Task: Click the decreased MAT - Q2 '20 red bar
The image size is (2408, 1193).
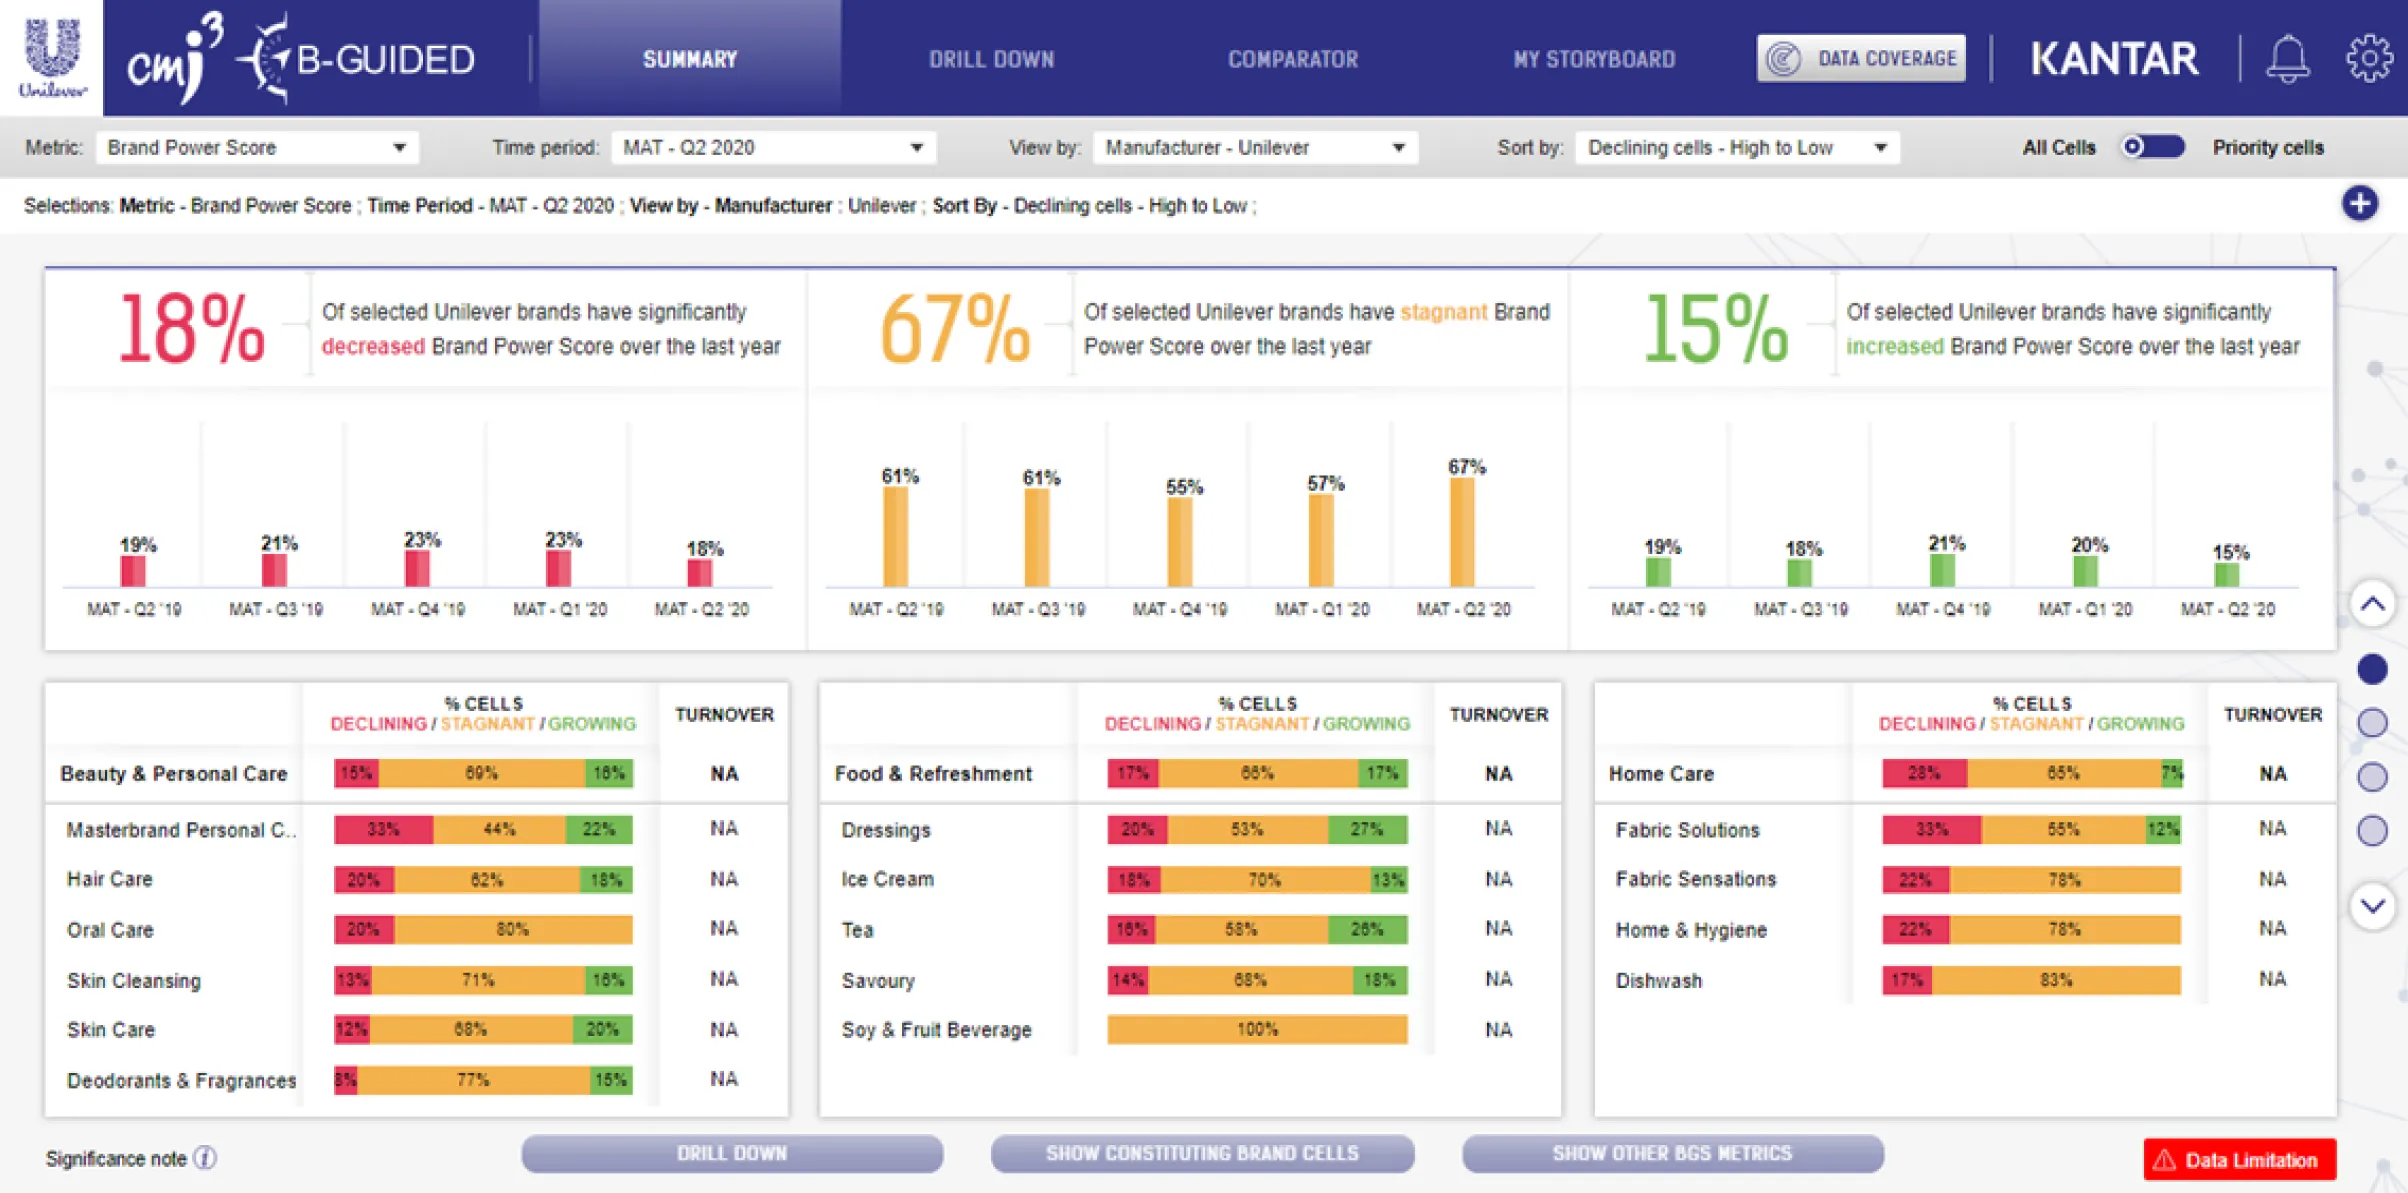Action: [700, 573]
